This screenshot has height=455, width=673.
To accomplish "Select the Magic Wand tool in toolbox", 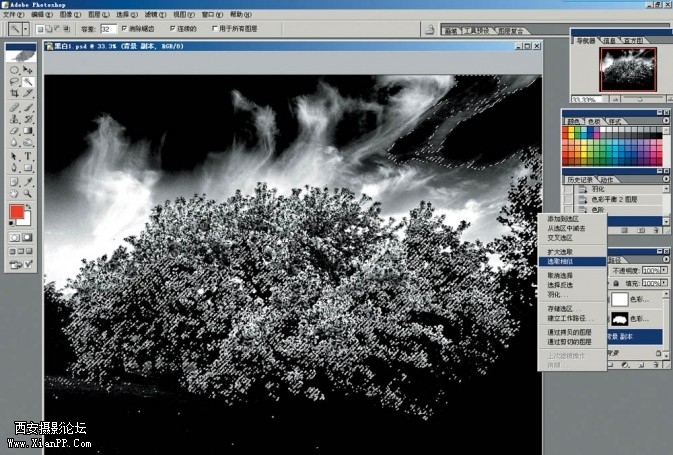I will [x=29, y=81].
